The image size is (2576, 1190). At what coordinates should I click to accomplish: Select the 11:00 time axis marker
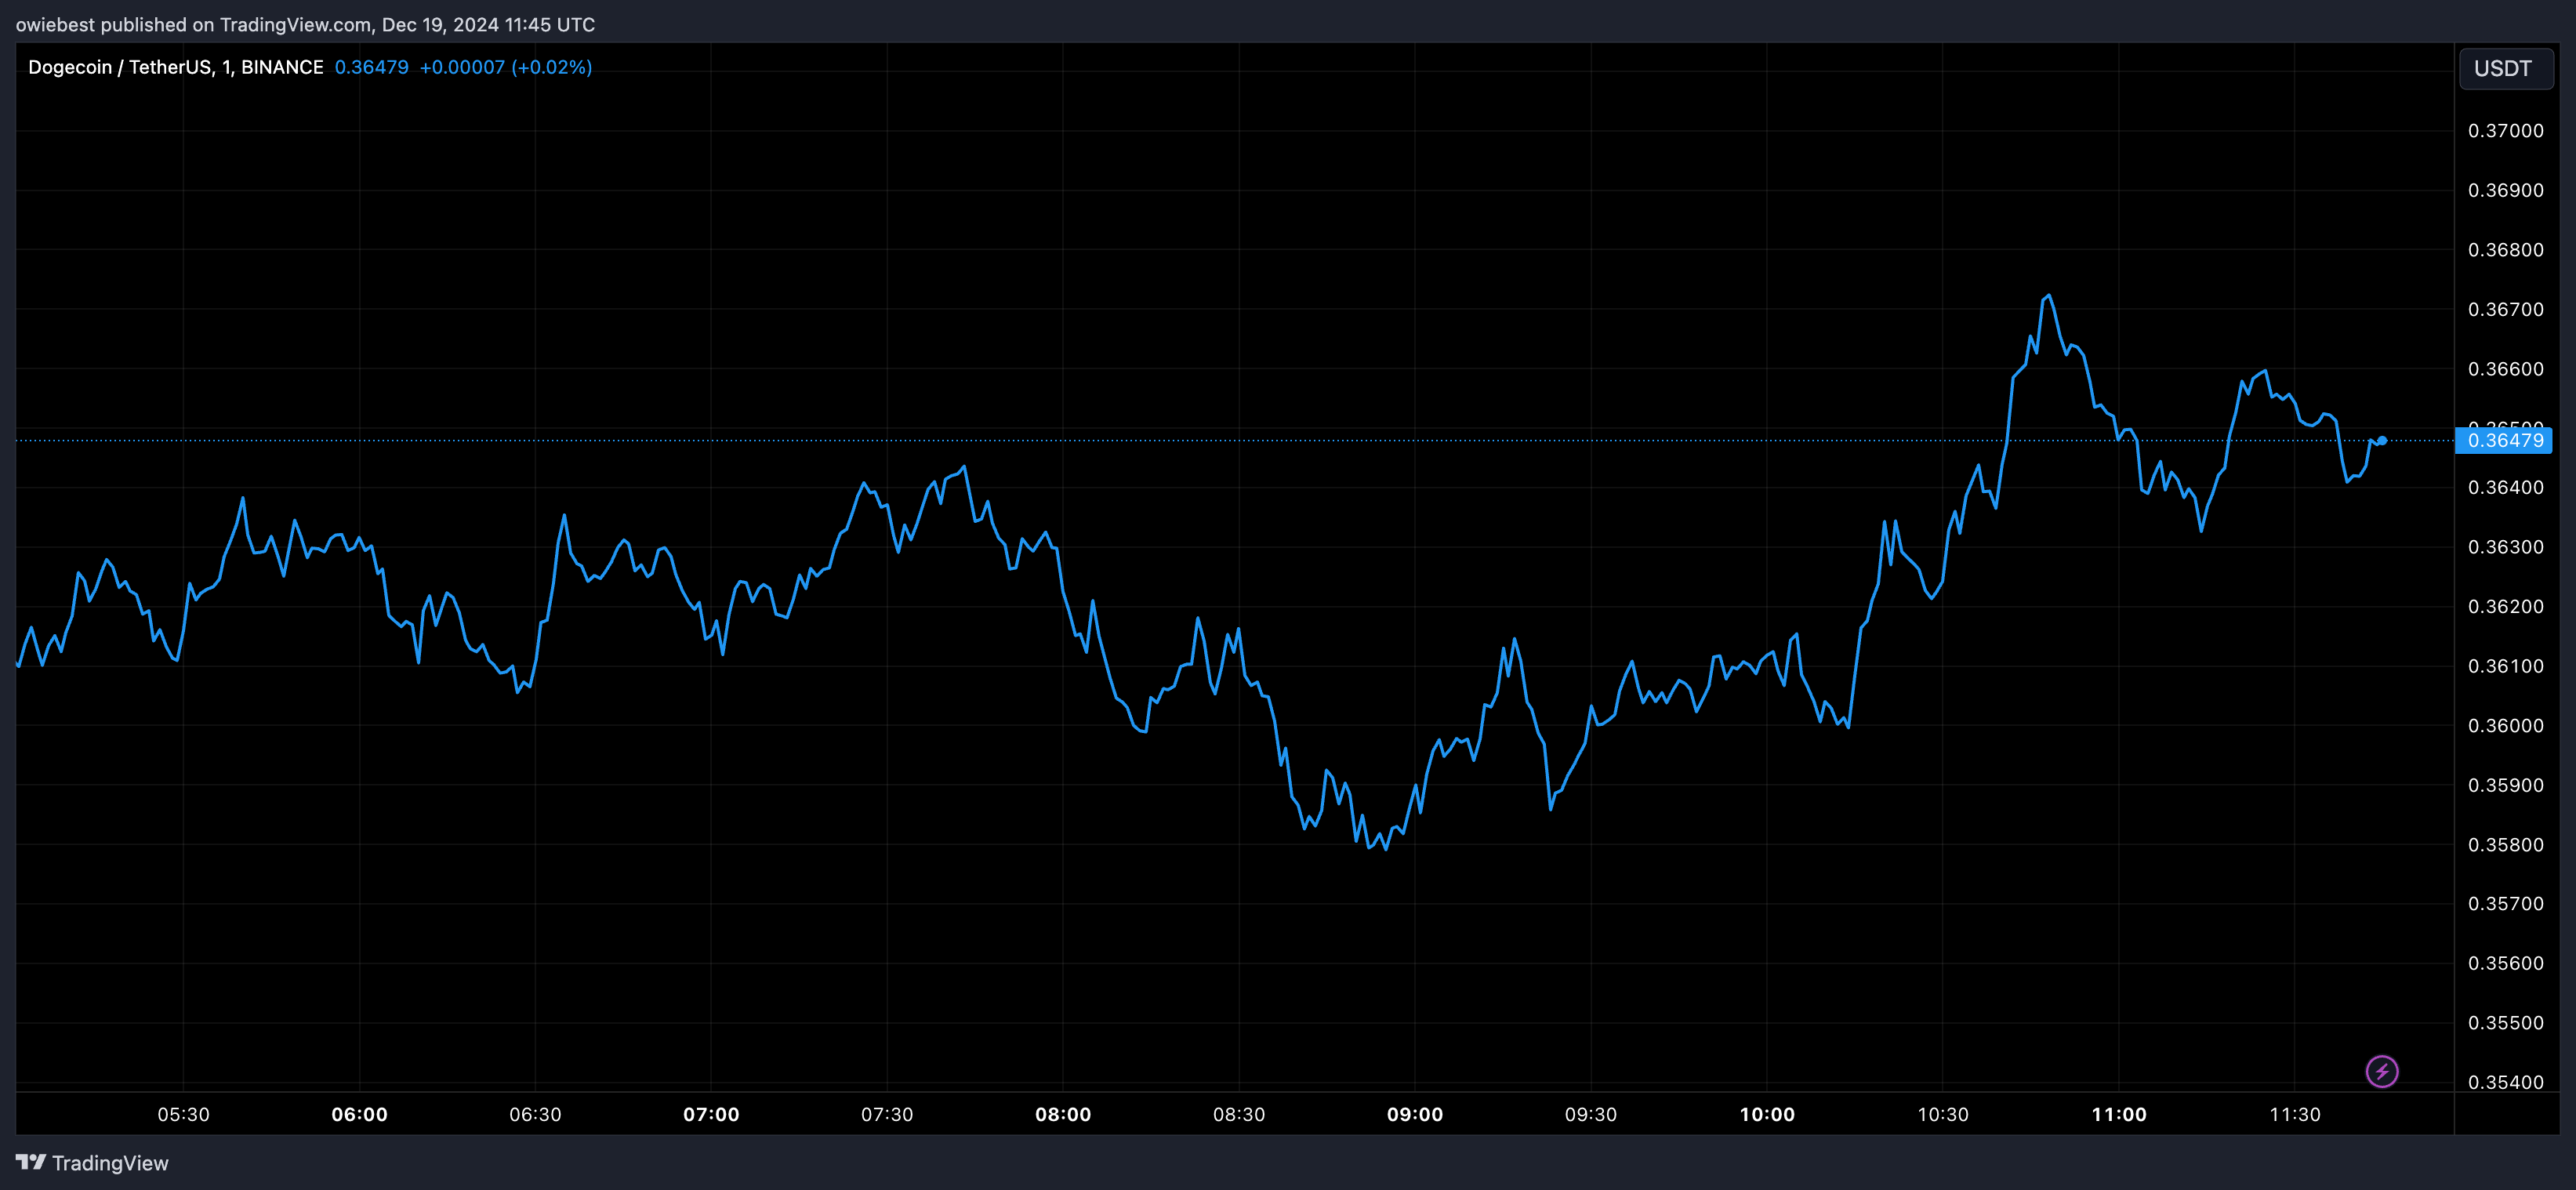2118,1114
